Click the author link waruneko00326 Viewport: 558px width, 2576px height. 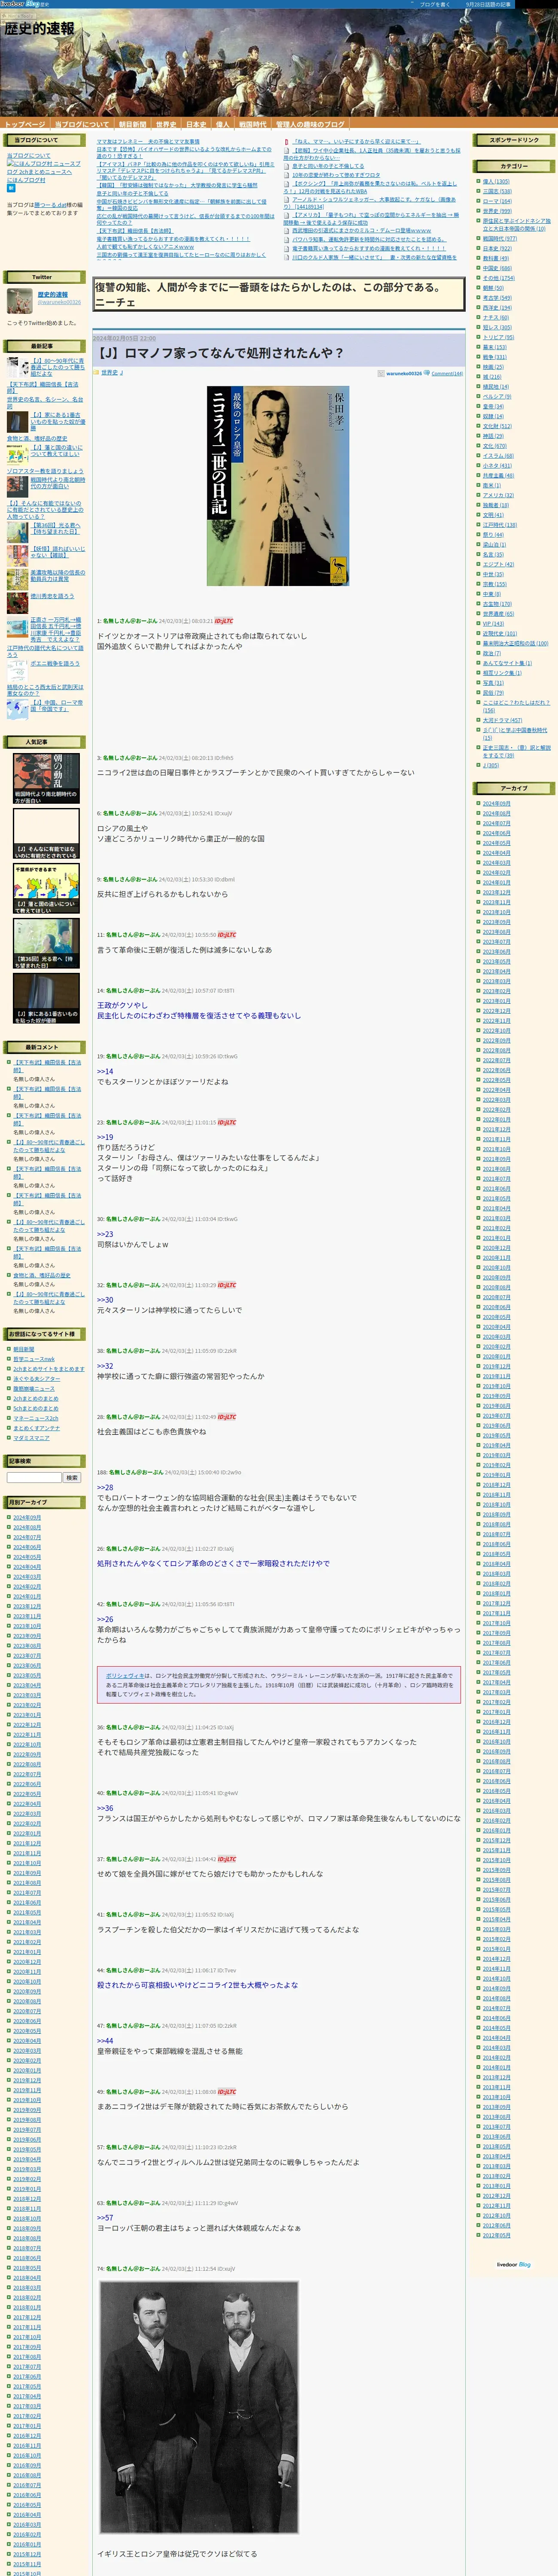click(404, 373)
